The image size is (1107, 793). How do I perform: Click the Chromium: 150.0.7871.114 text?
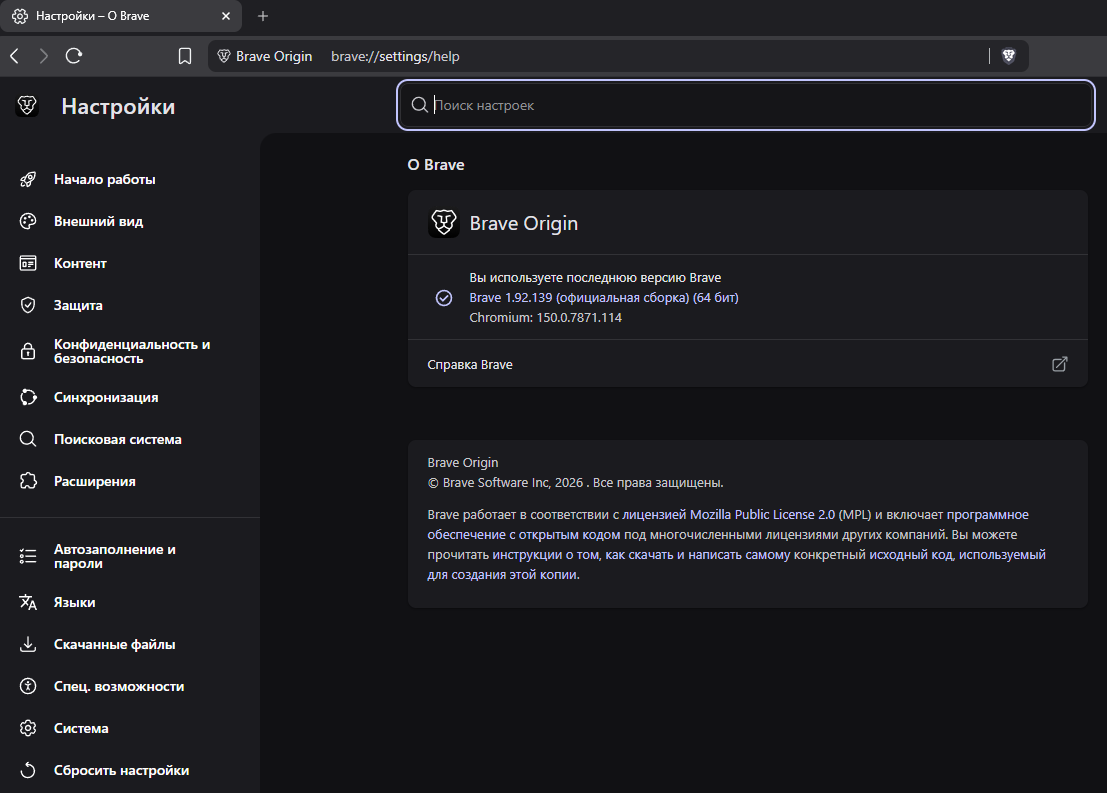[x=546, y=318]
